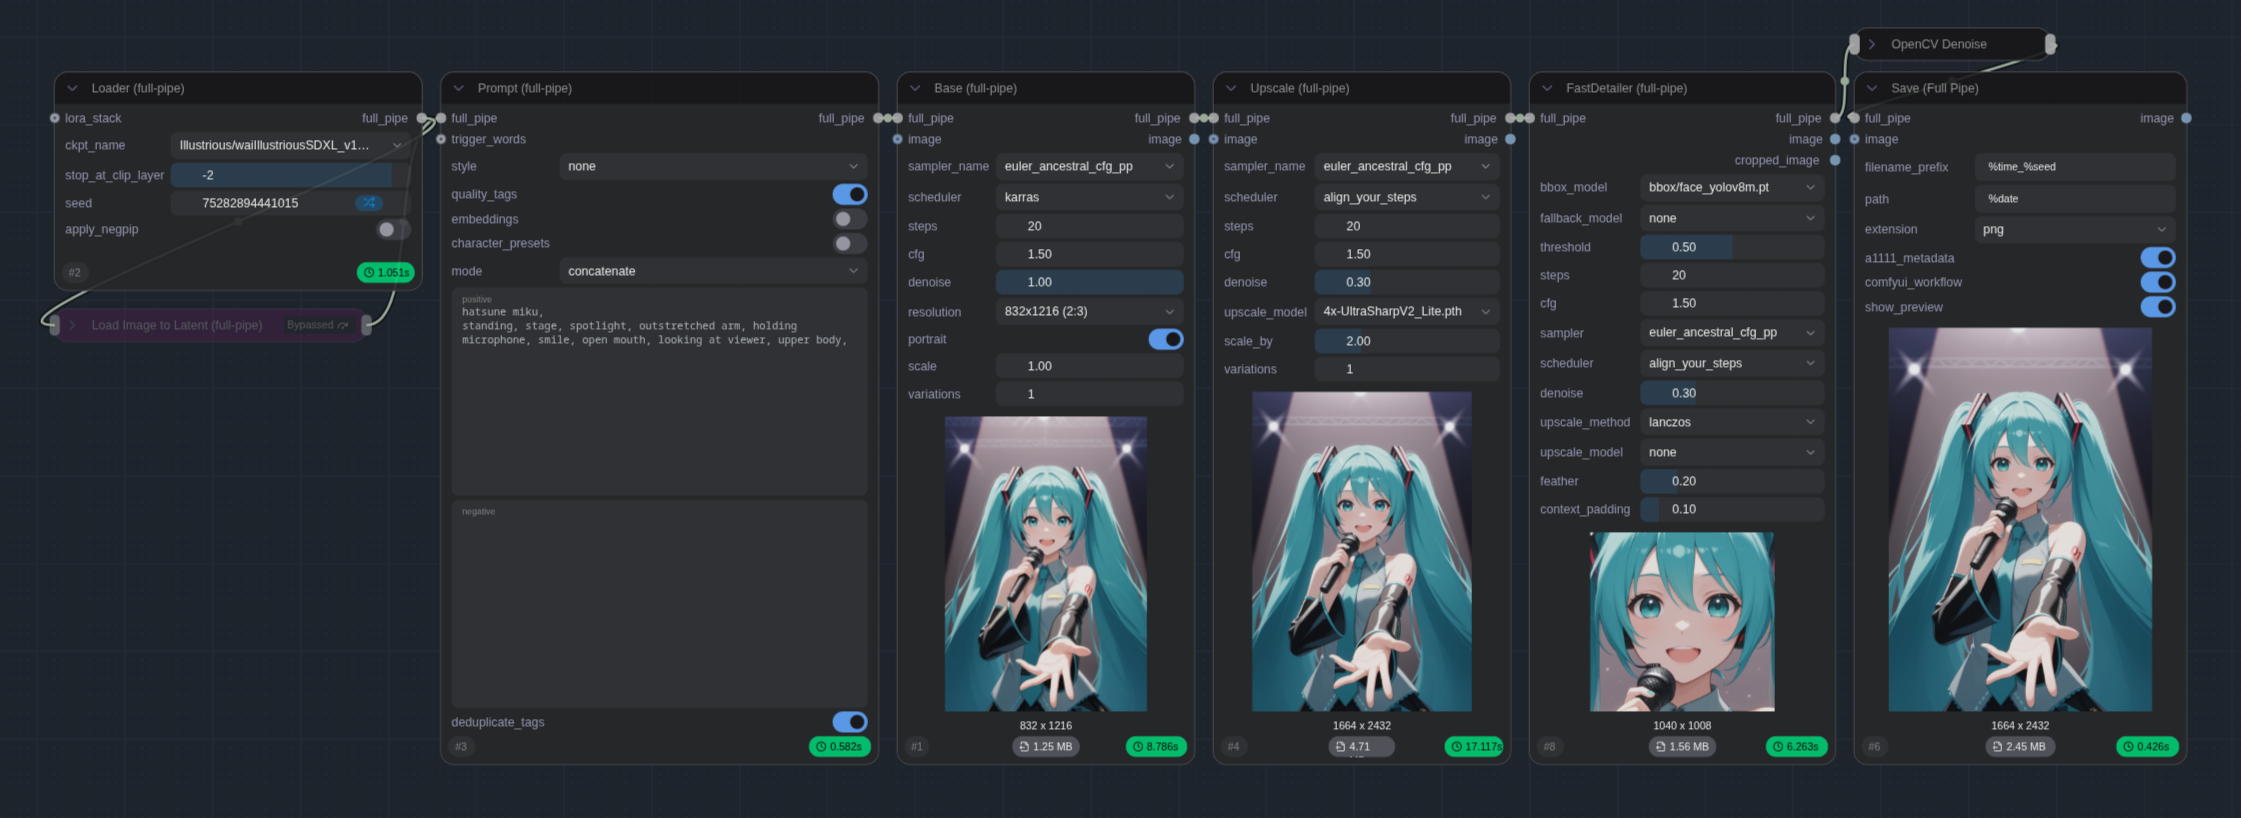
Task: Collapse the Save (Full Pipe) node
Action: (x=1872, y=88)
